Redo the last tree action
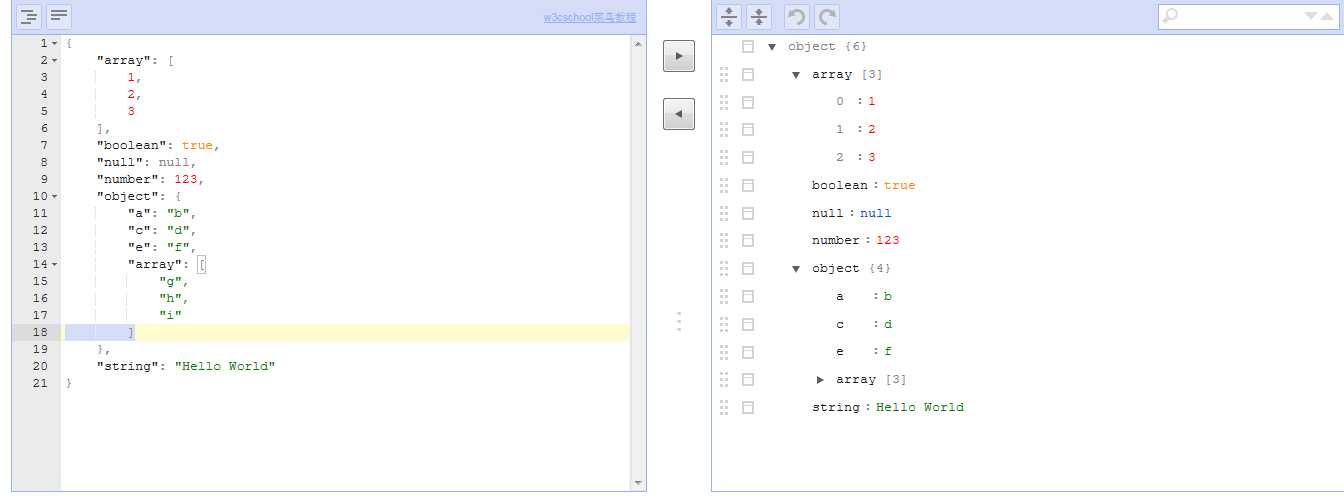 coord(827,17)
